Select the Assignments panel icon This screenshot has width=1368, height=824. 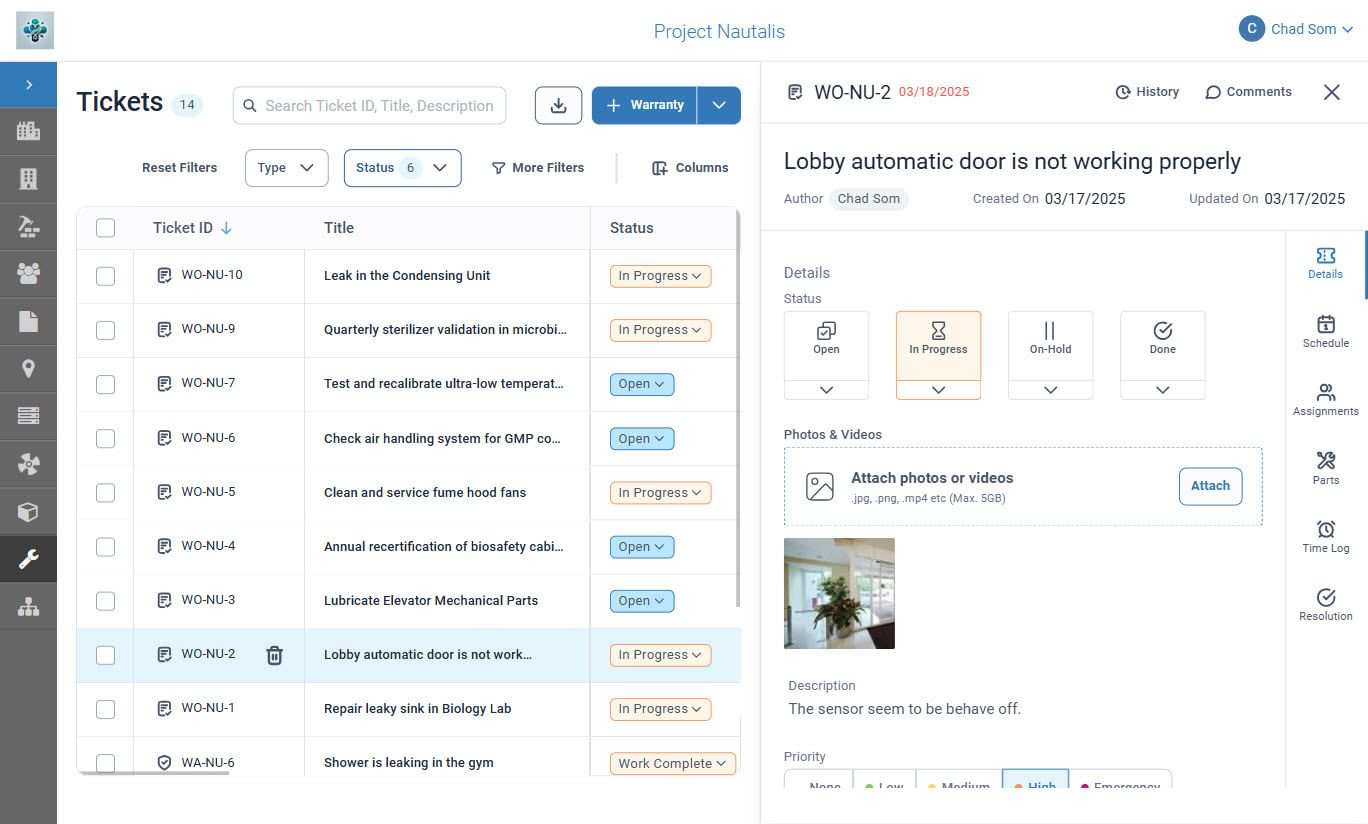pos(1325,398)
